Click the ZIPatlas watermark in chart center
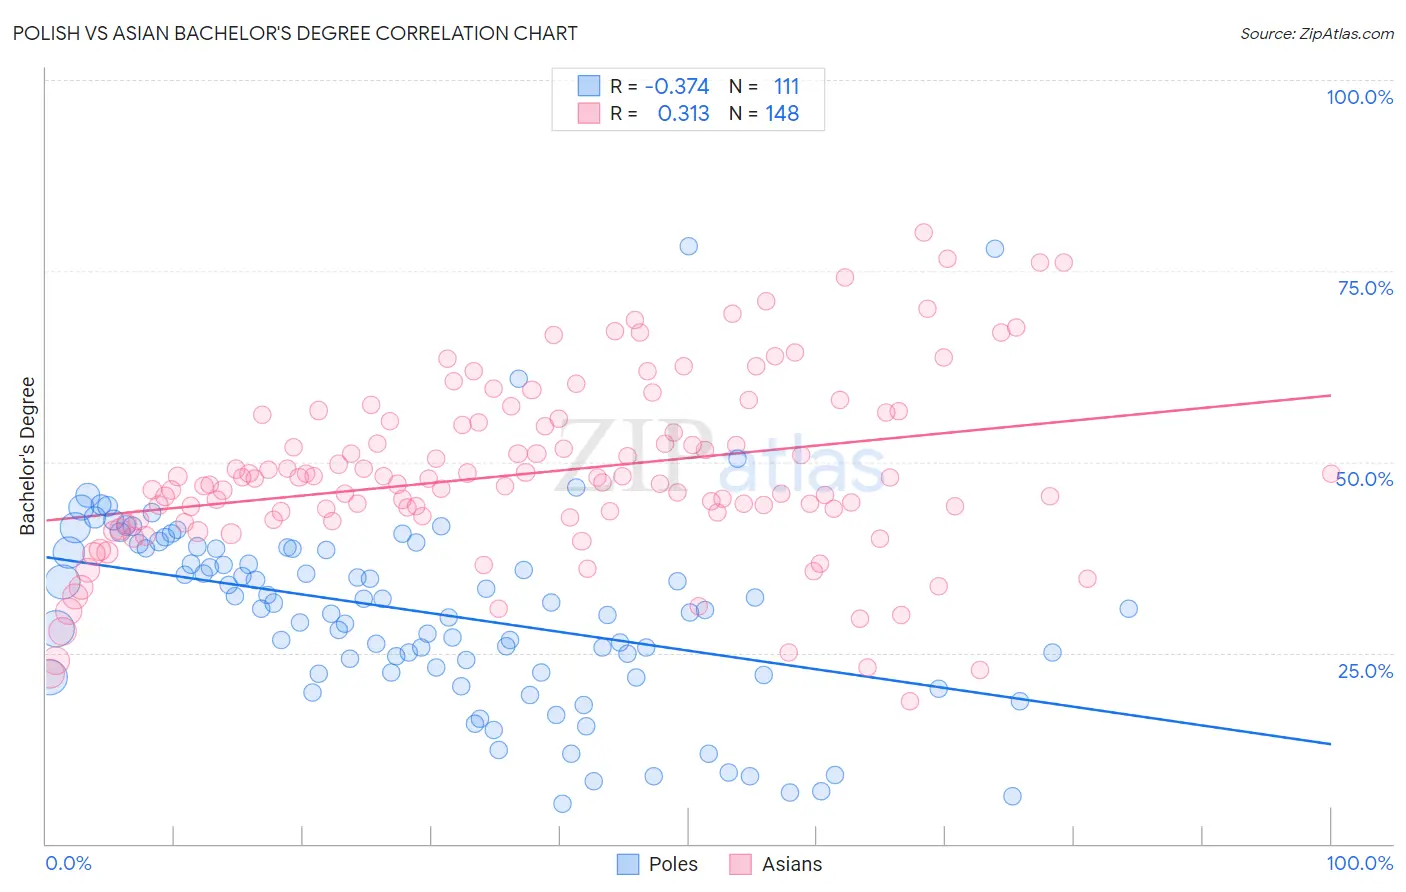Image resolution: width=1406 pixels, height=892 pixels. coord(718,458)
